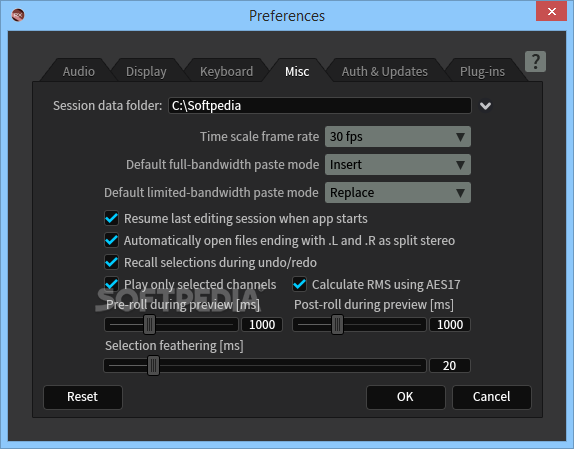574x449 pixels.
Task: Click the Session data folder path field
Action: point(320,106)
